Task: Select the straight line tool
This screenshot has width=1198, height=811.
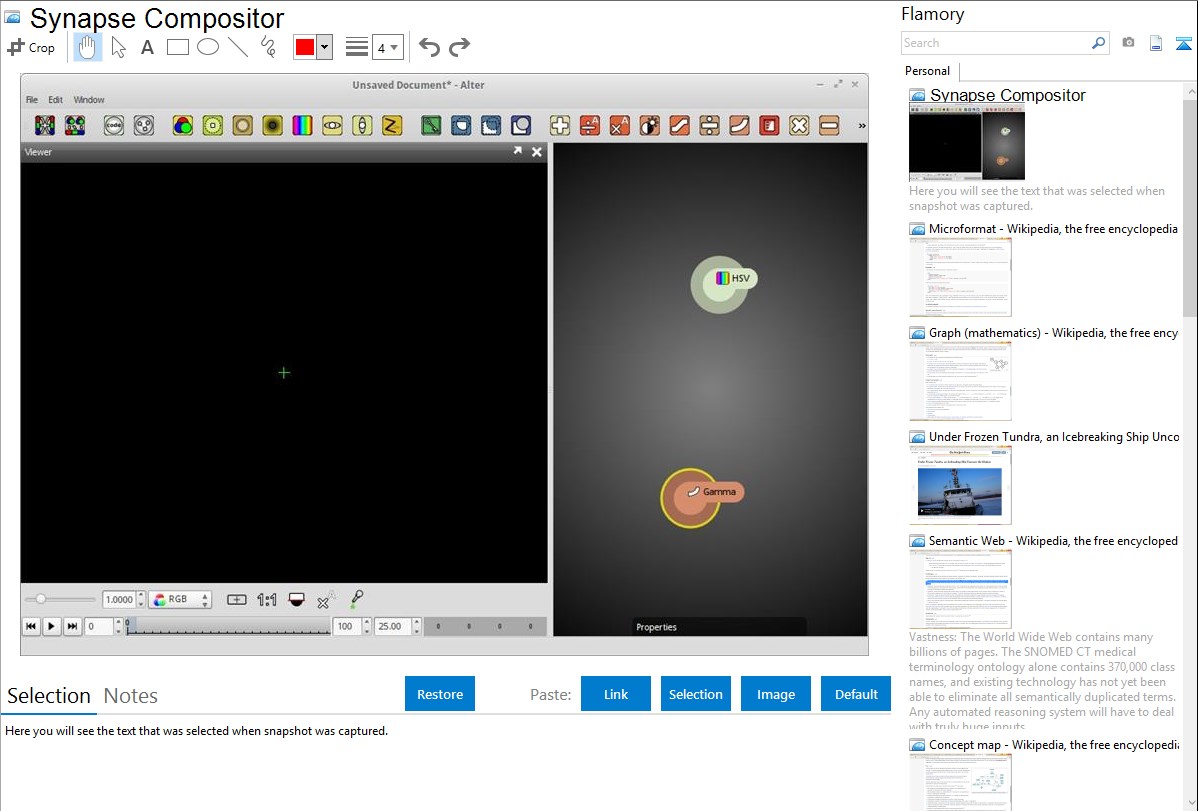Action: click(238, 47)
